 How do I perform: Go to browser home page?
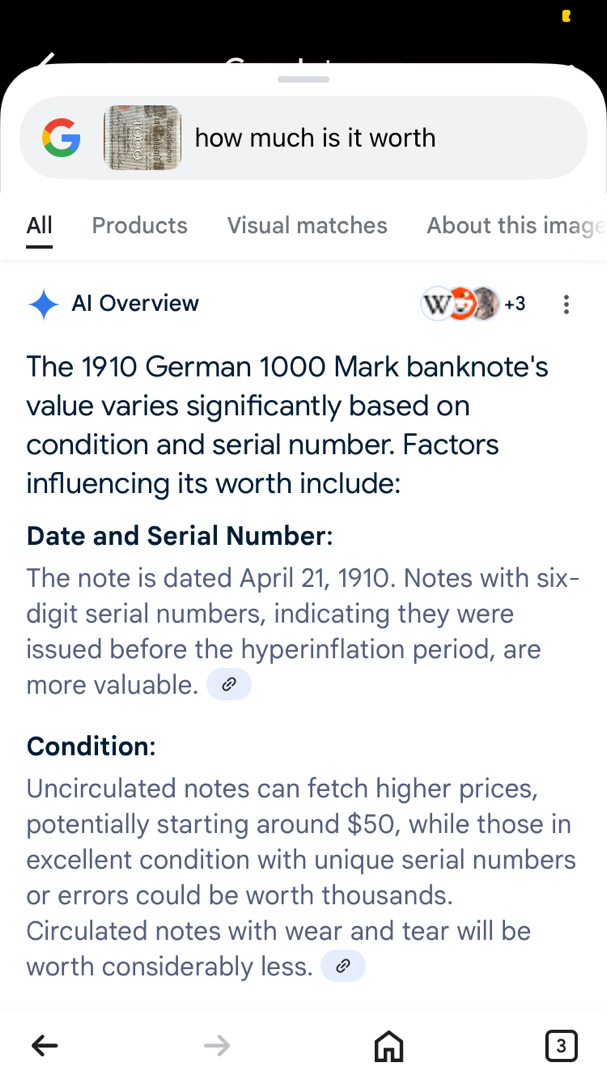(389, 1046)
